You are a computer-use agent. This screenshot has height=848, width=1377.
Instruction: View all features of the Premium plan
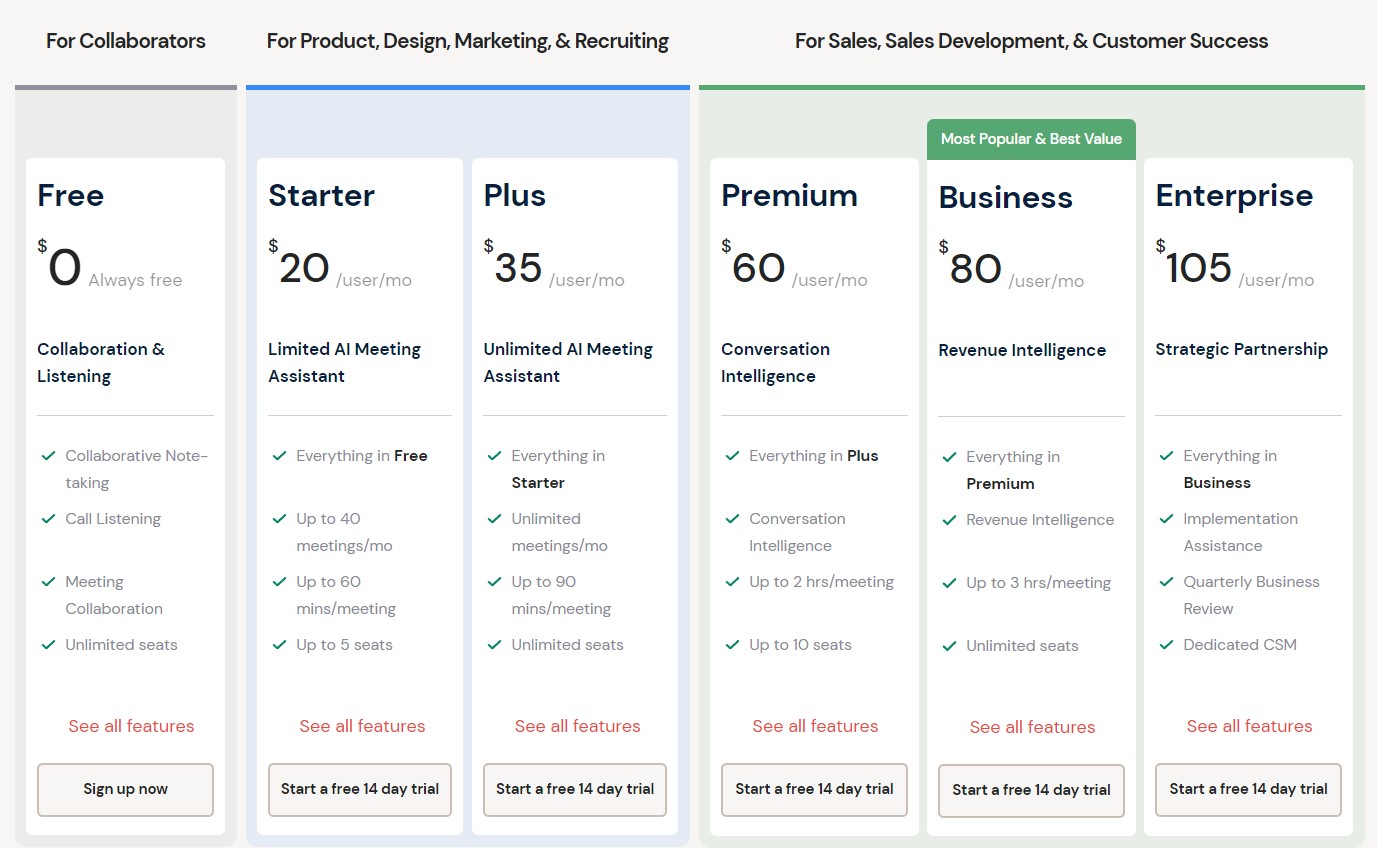tap(815, 726)
